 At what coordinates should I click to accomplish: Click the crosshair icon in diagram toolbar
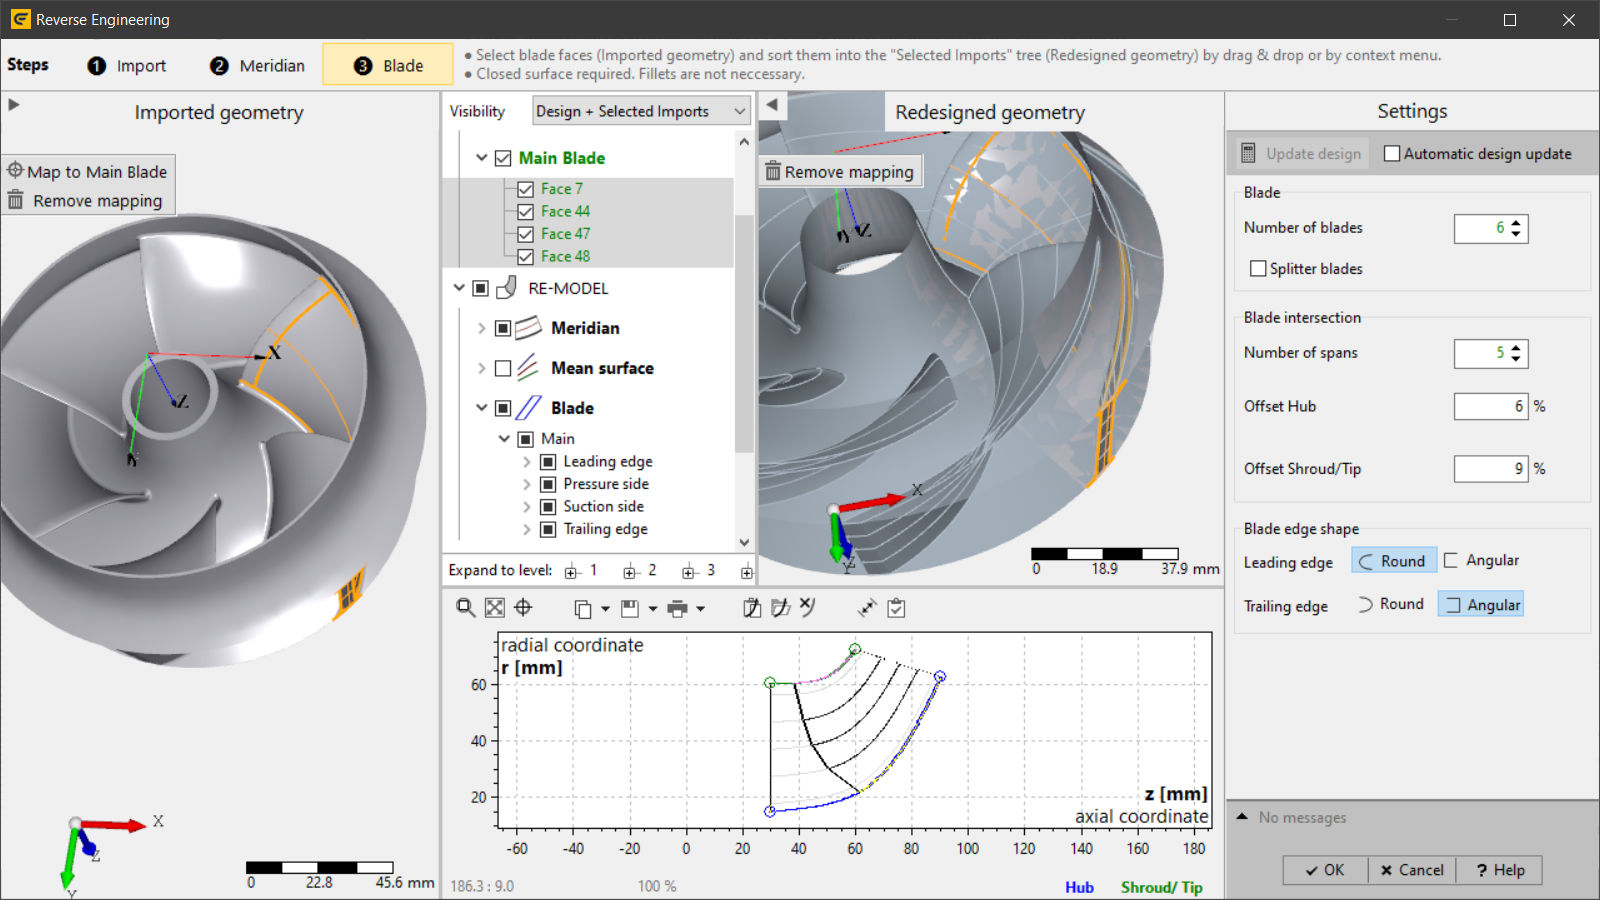[523, 608]
